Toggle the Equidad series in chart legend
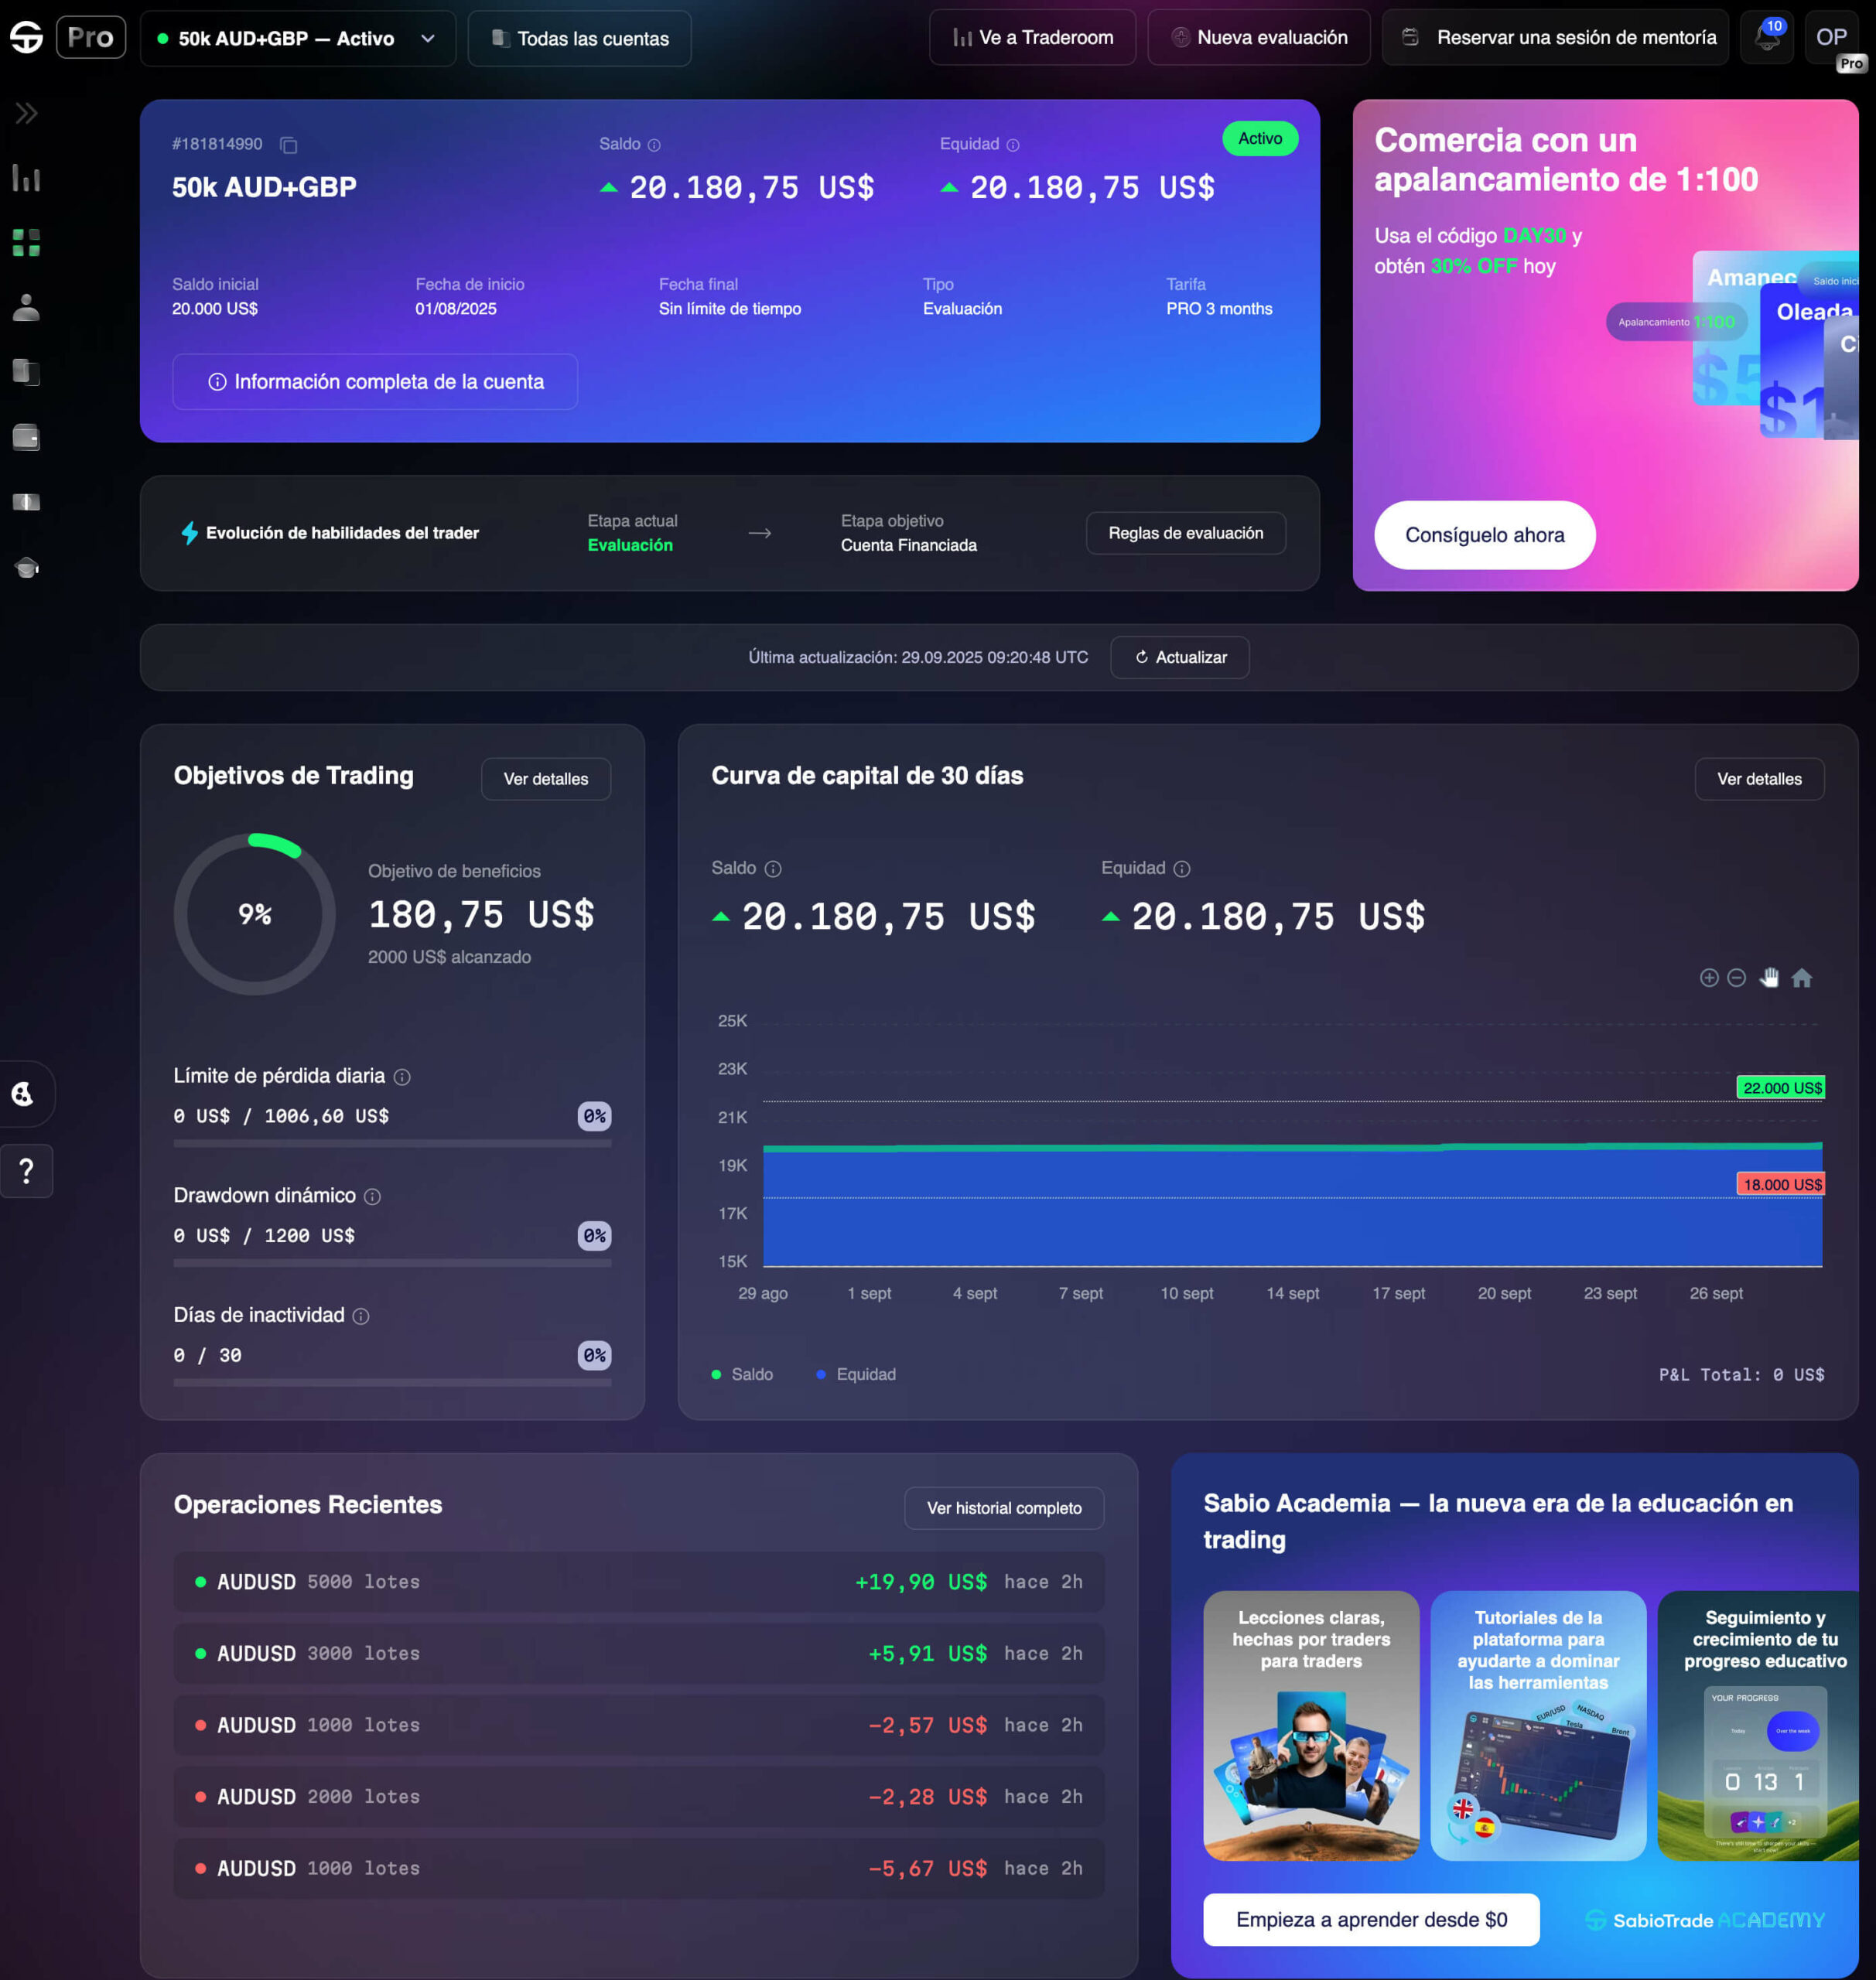 [856, 1374]
